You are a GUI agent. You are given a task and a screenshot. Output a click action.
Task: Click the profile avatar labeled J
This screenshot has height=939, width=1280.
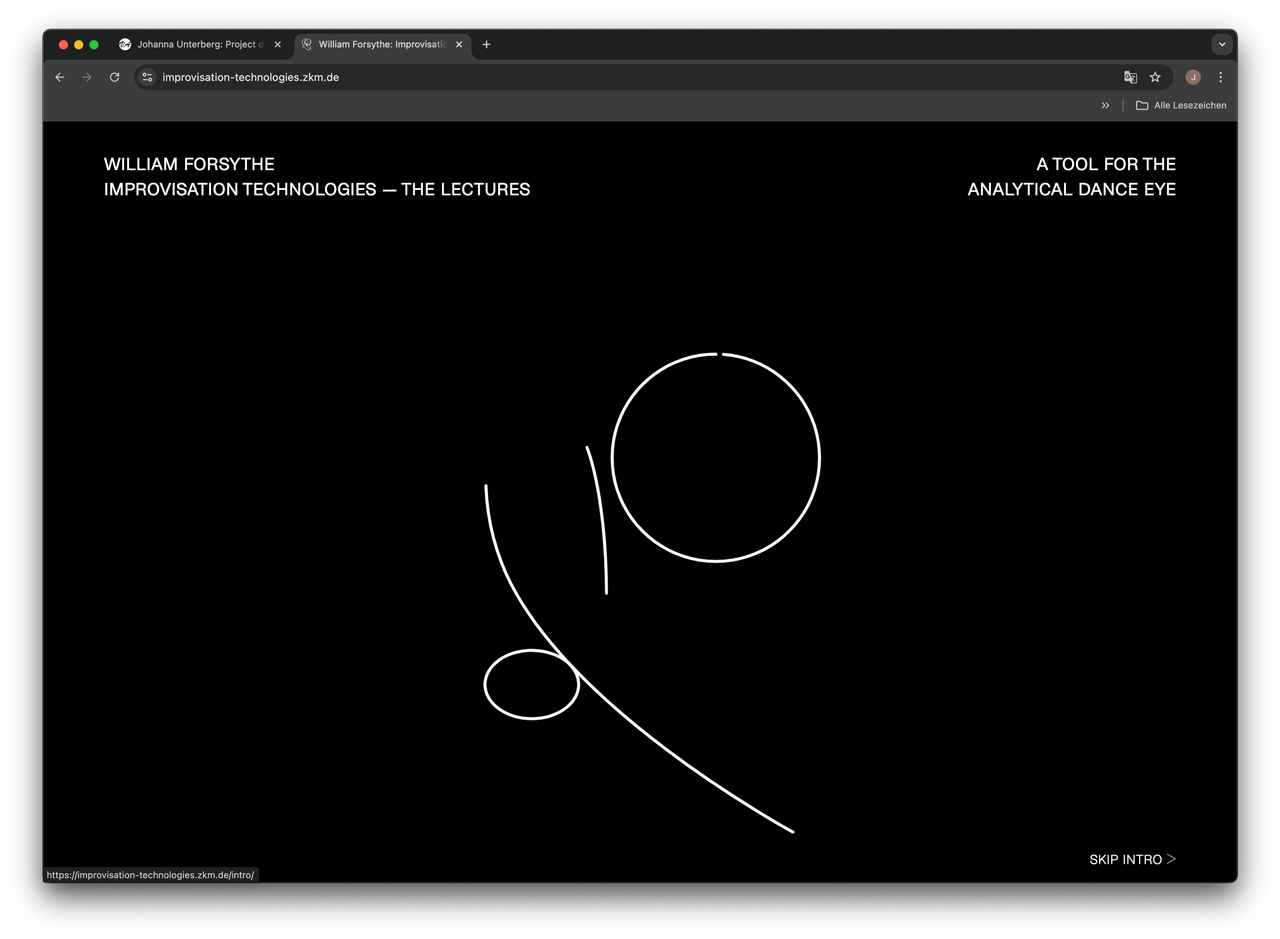point(1192,77)
